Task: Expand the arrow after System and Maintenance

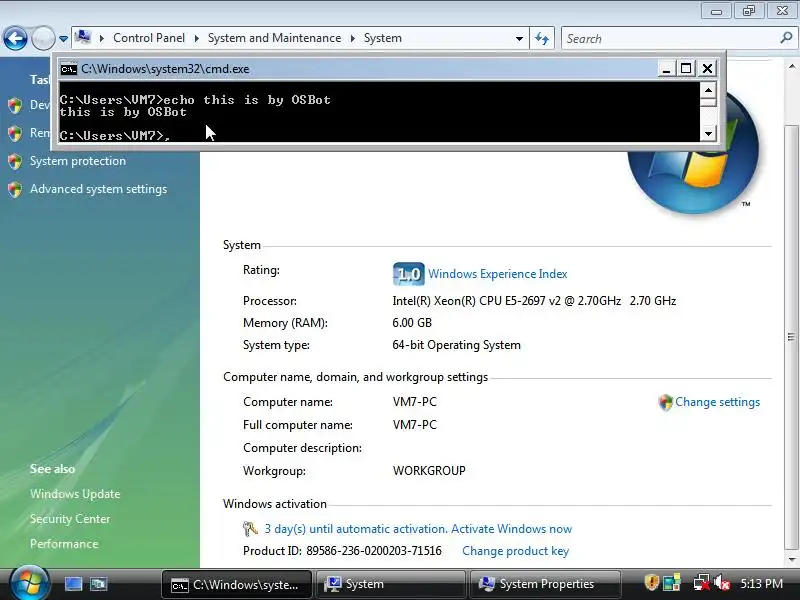Action: click(353, 38)
